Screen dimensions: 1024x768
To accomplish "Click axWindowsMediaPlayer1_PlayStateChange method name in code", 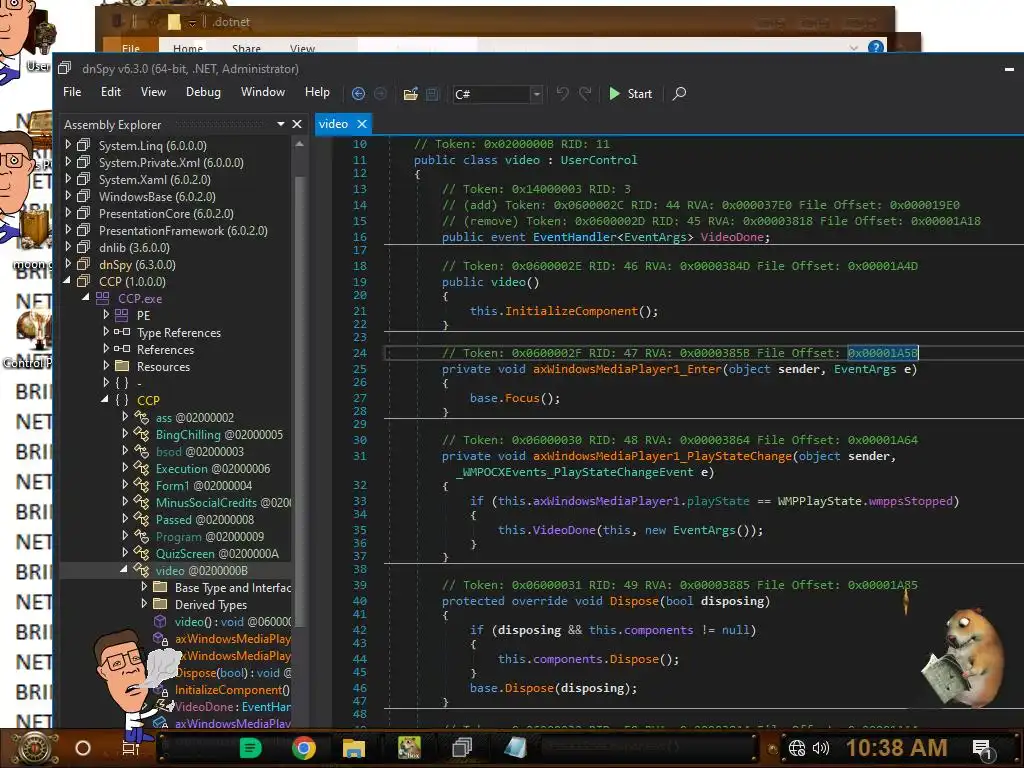I will coord(662,456).
